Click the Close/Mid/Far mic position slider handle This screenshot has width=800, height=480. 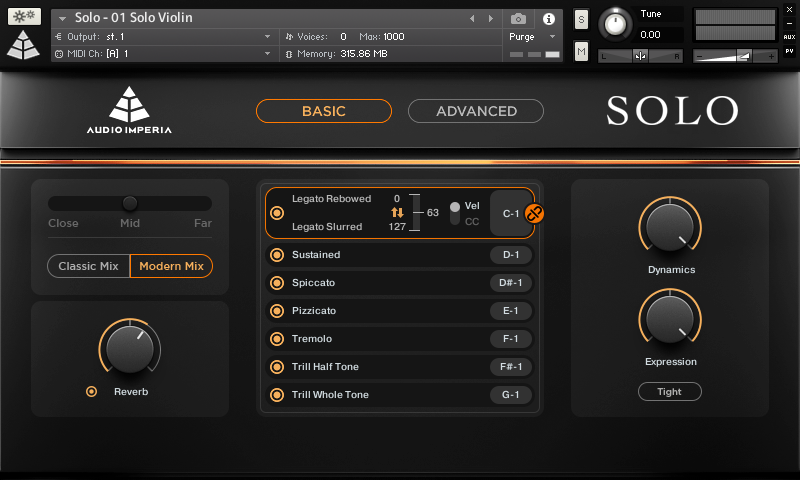pyautogui.click(x=130, y=204)
